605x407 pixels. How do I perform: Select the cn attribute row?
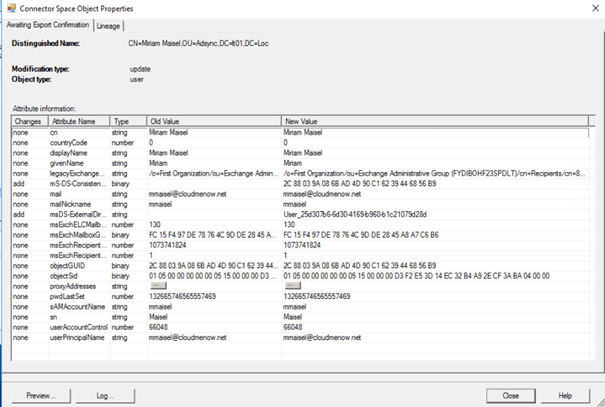point(79,130)
